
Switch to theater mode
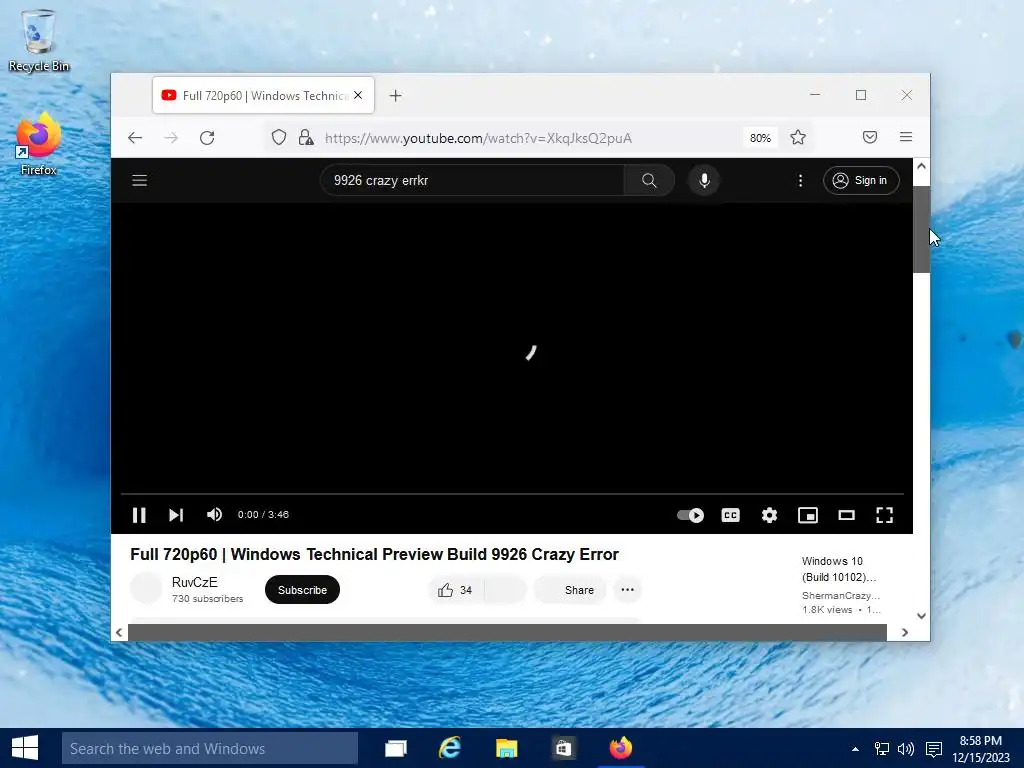846,515
